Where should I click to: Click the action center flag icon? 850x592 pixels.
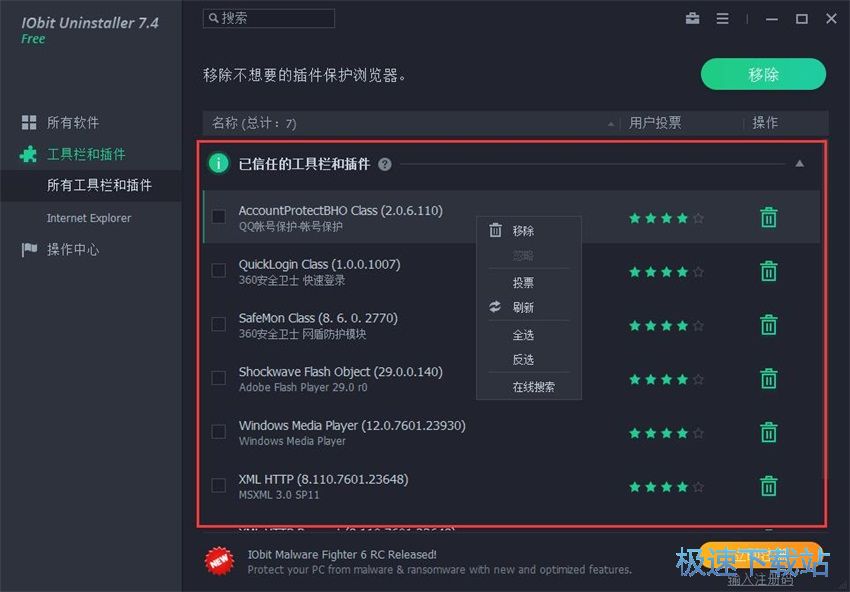tap(29, 249)
